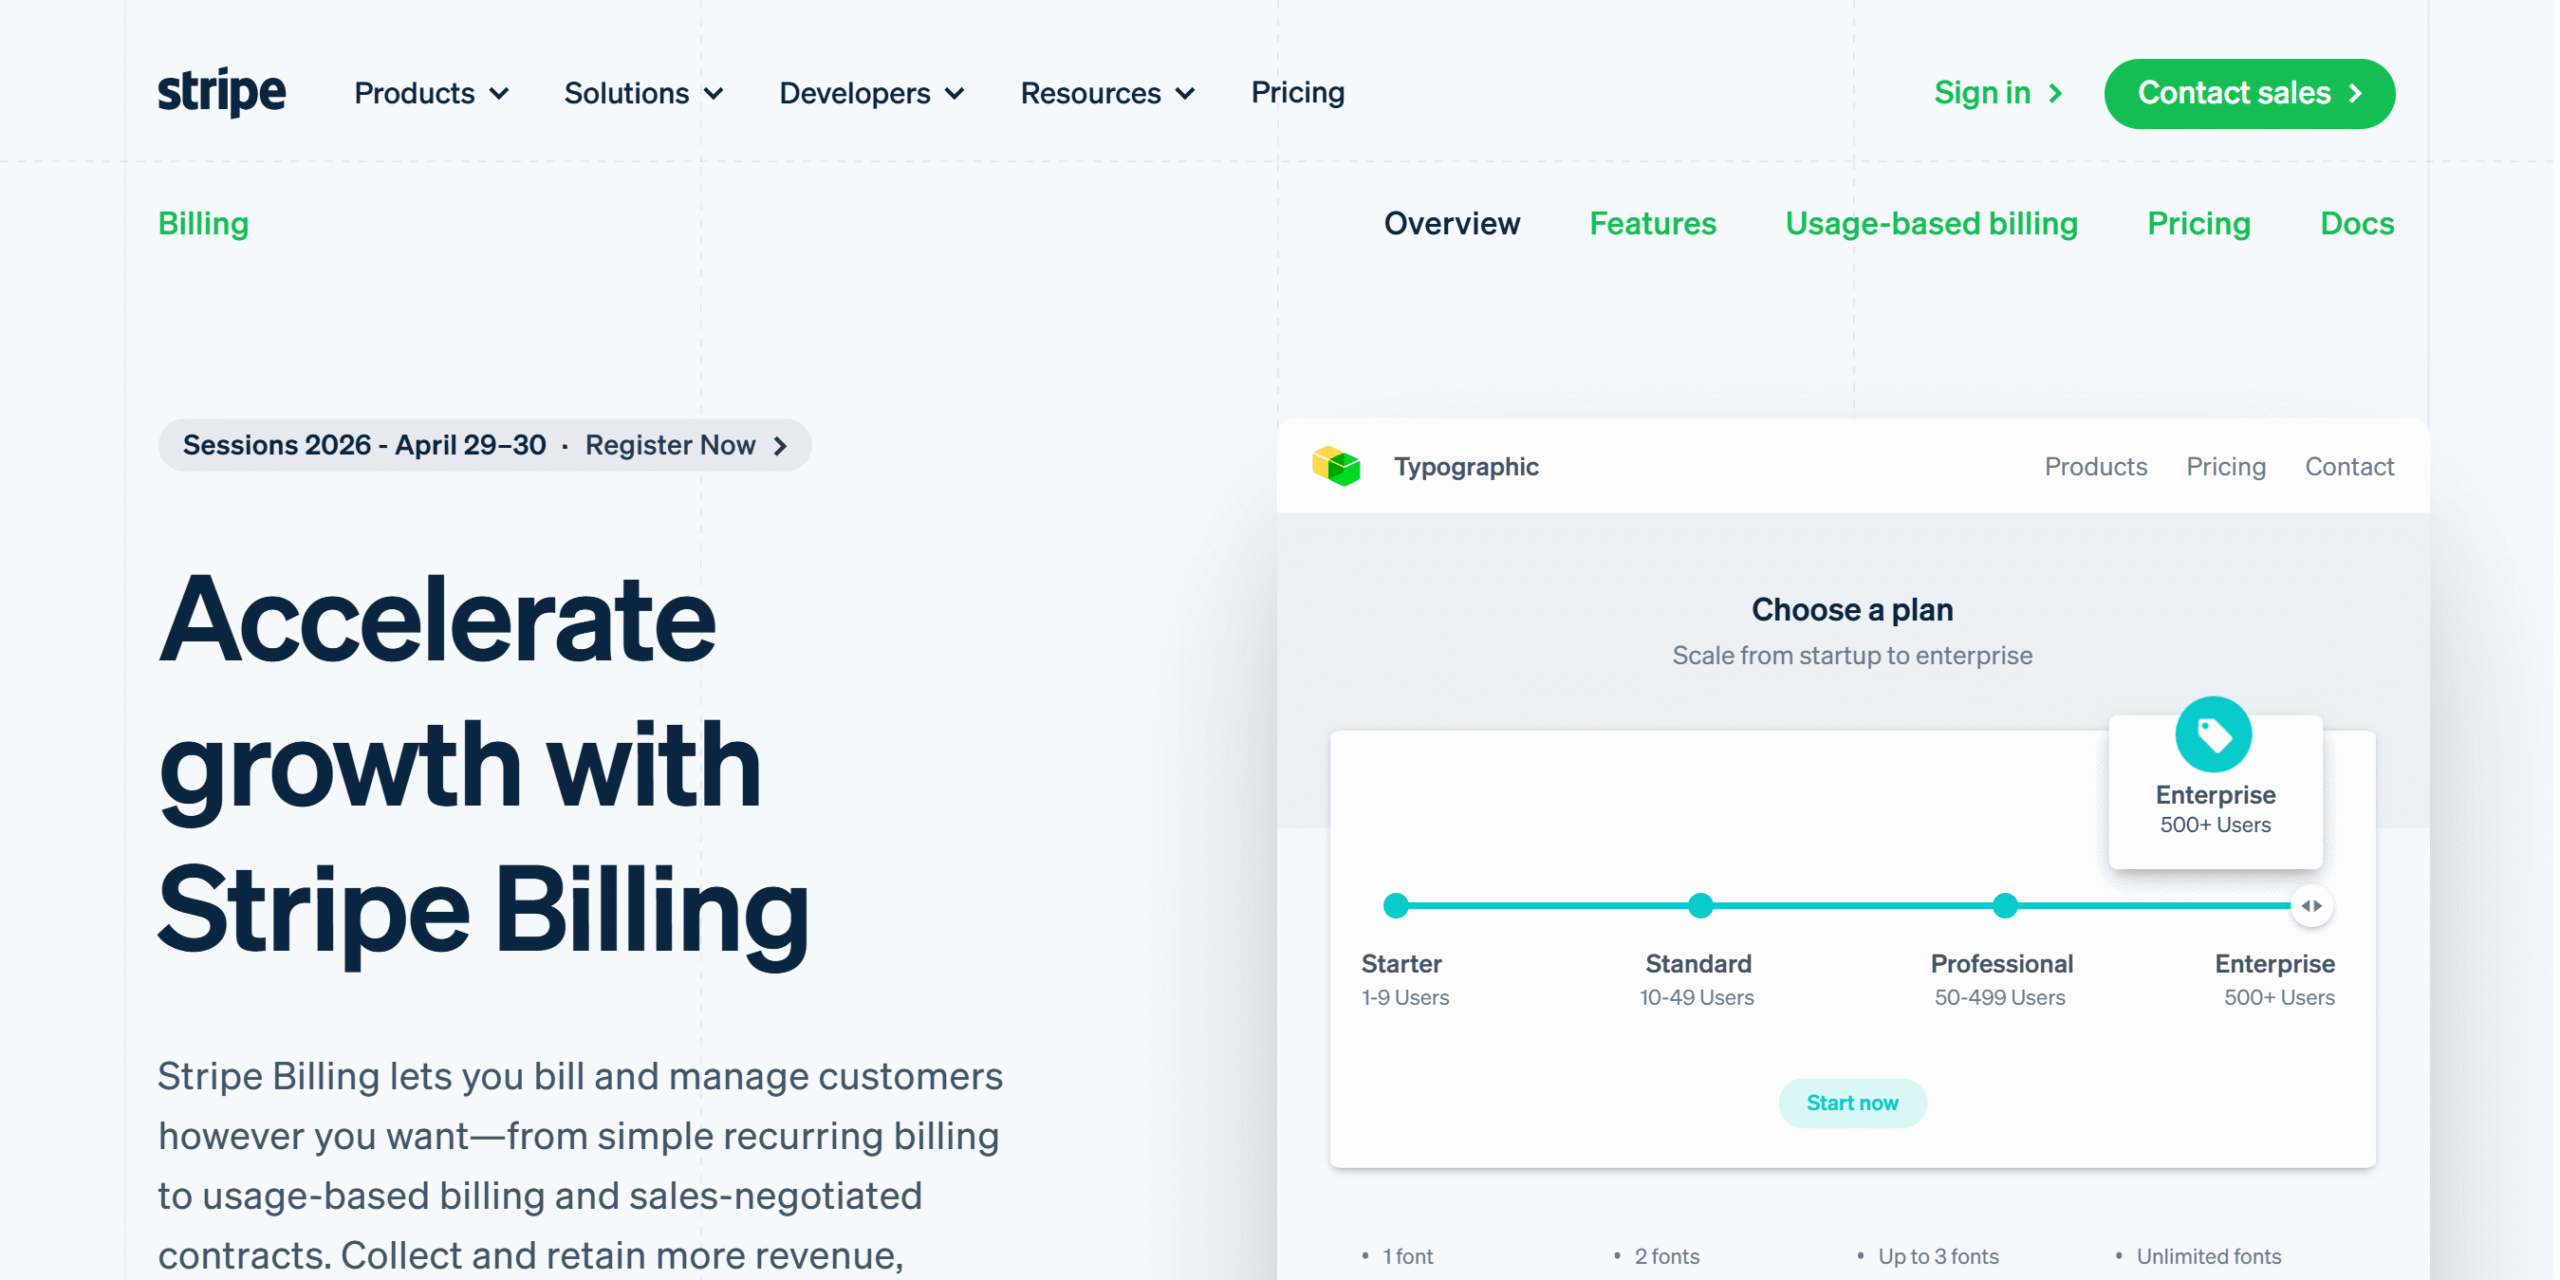Select the Starter plan slider point
The height and width of the screenshot is (1280, 2560).
1396,906
